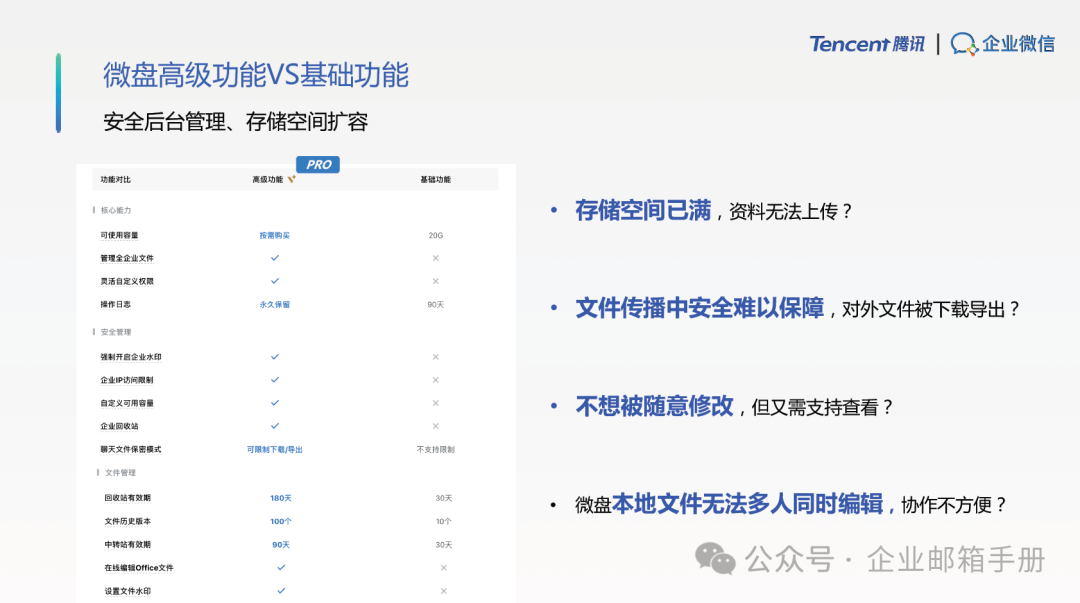Image resolution: width=1080 pixels, height=603 pixels.
Task: Click the checkmark for 自定义可用容量
Action: tap(275, 403)
